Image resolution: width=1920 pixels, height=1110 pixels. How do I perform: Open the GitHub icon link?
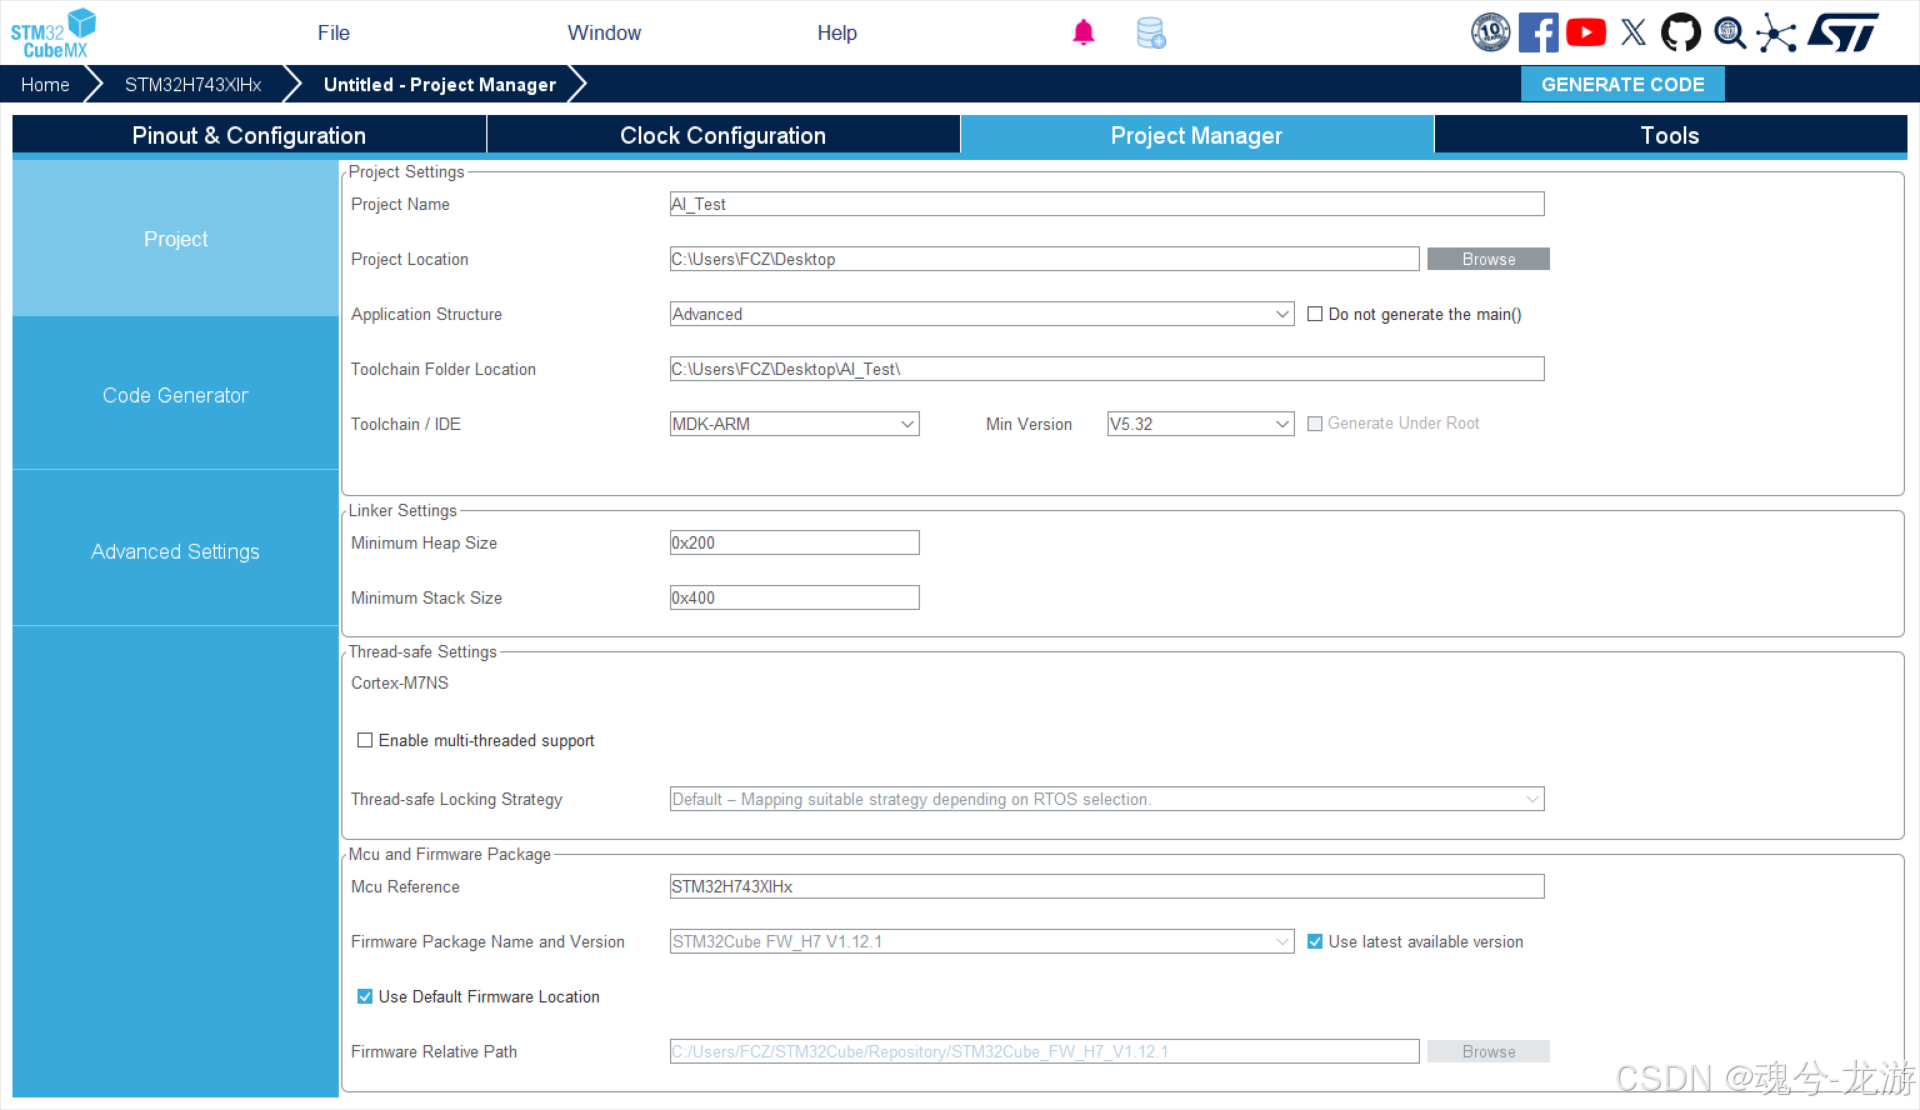pyautogui.click(x=1680, y=32)
